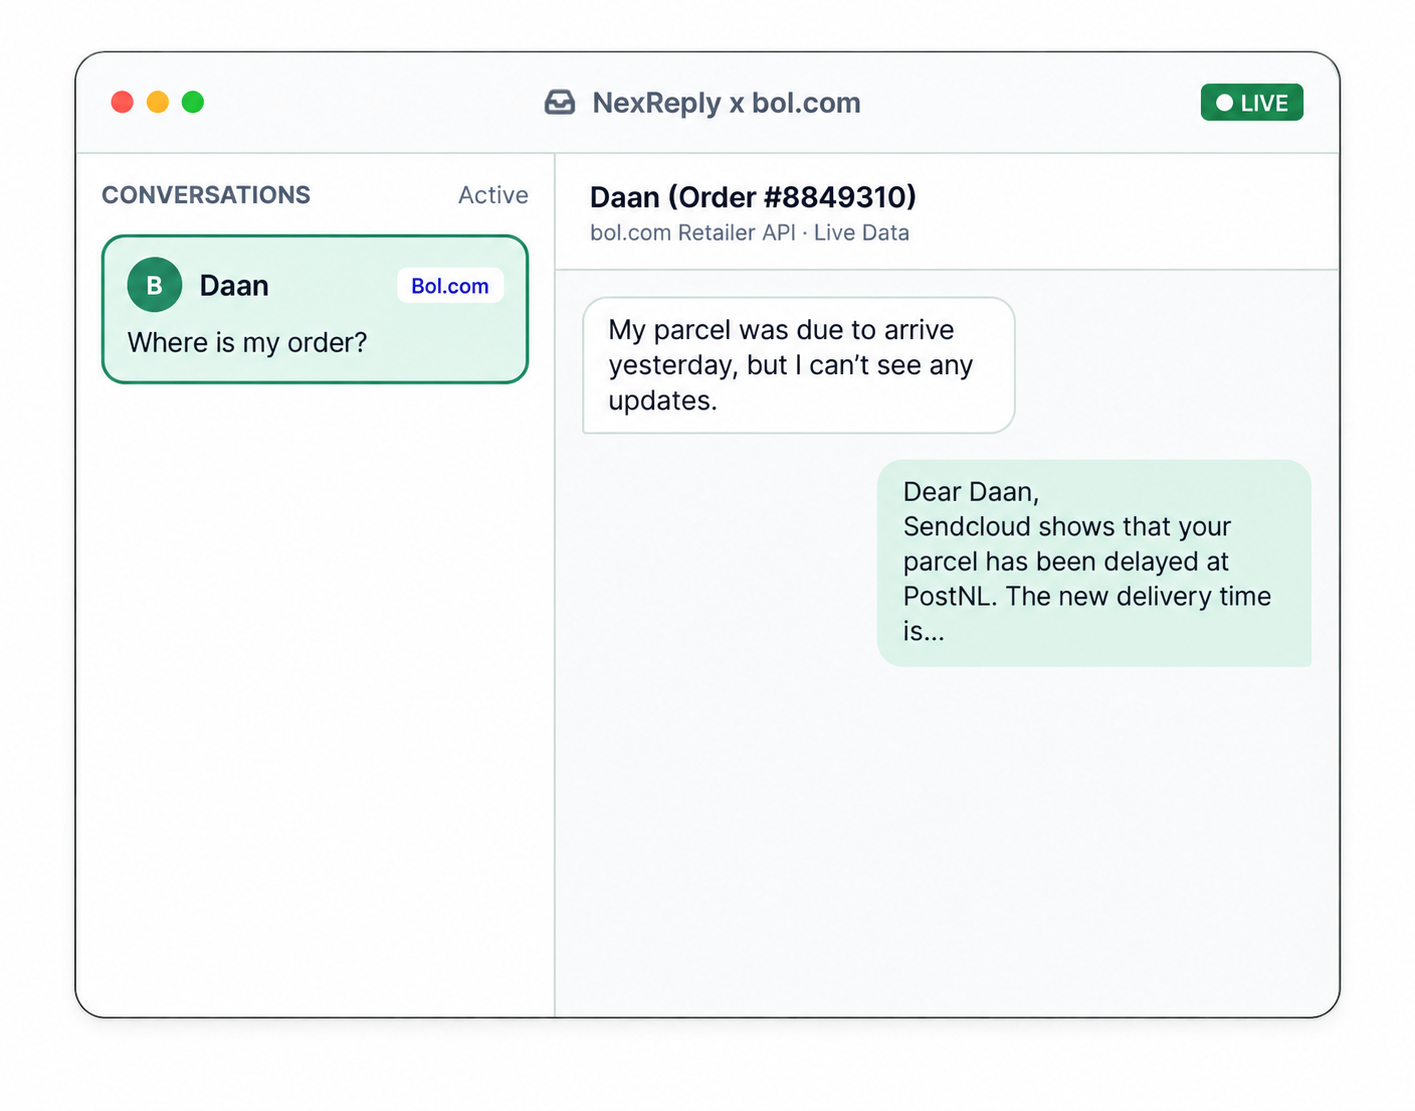The image size is (1415, 1111).
Task: Click Daan's green B avatar
Action: pos(154,285)
